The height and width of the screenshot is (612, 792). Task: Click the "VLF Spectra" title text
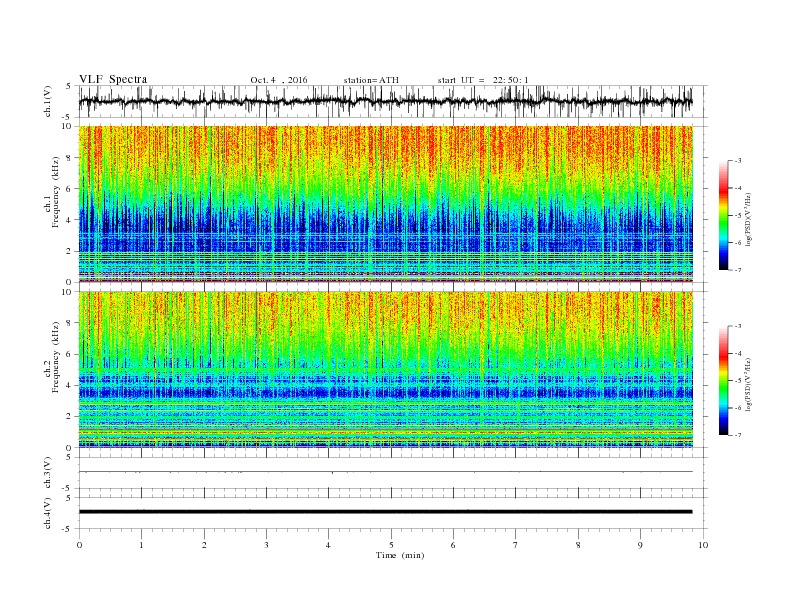(x=113, y=79)
